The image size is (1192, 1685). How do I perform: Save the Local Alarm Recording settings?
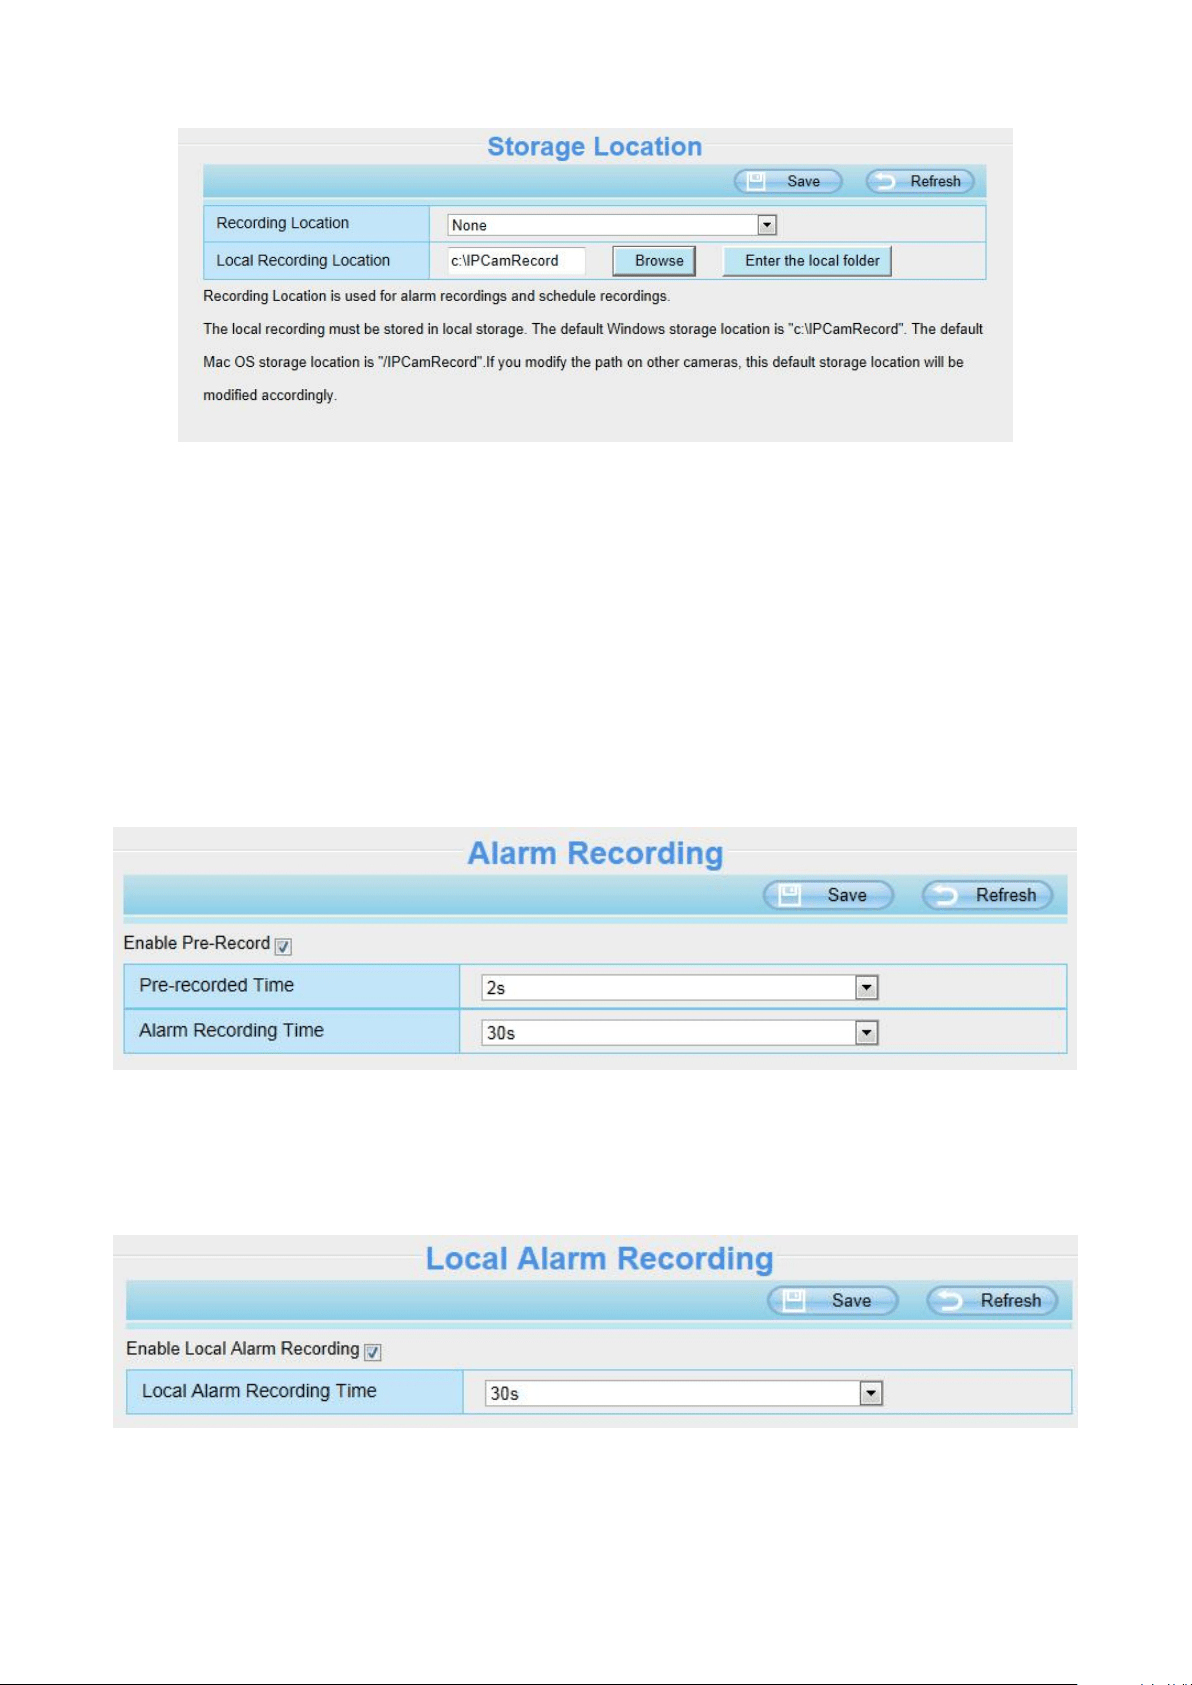tap(833, 1300)
